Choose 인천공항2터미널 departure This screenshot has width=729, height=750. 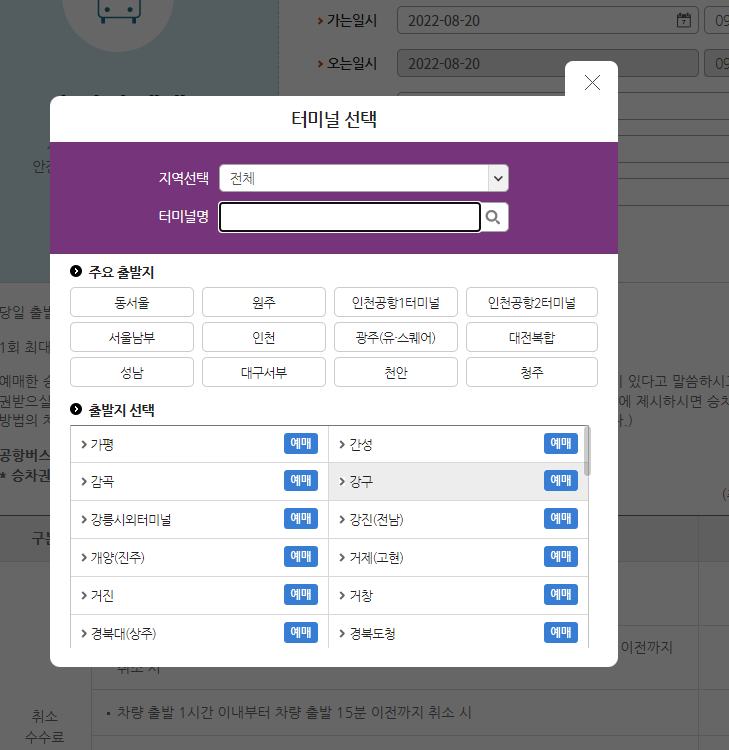532,302
